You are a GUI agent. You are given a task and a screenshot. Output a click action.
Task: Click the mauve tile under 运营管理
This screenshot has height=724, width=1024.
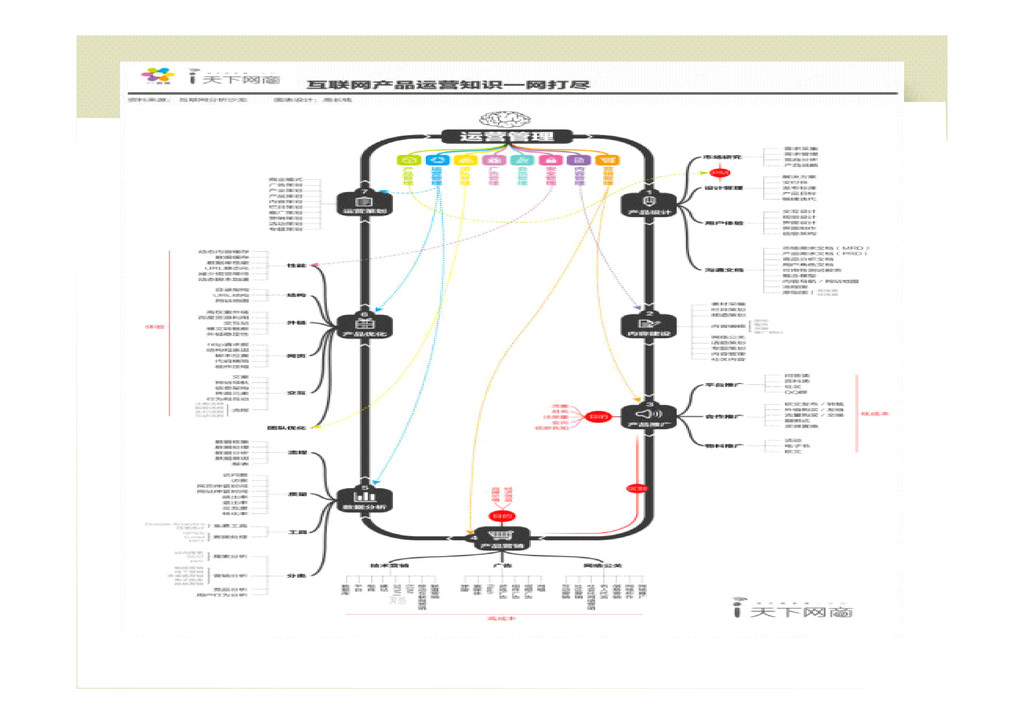[x=493, y=159]
